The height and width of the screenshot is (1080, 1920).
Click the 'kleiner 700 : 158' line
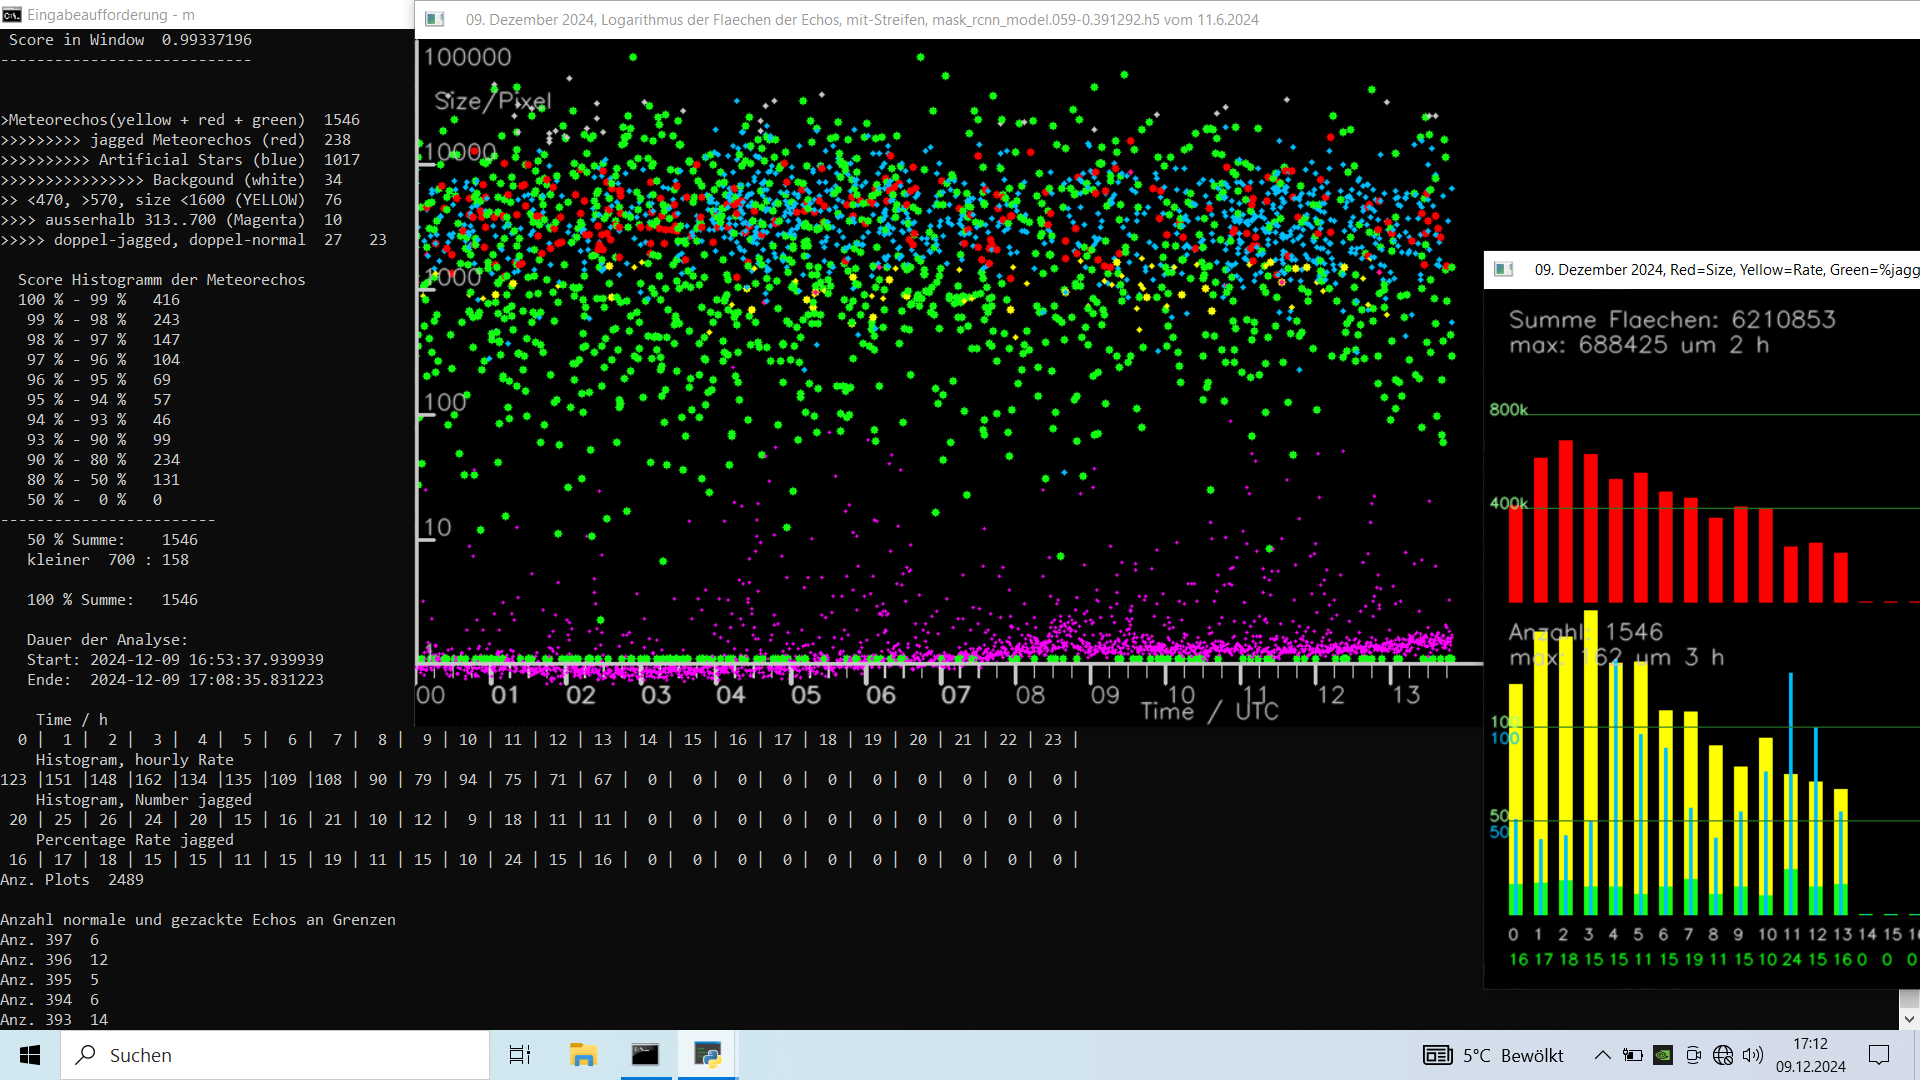(x=108, y=560)
